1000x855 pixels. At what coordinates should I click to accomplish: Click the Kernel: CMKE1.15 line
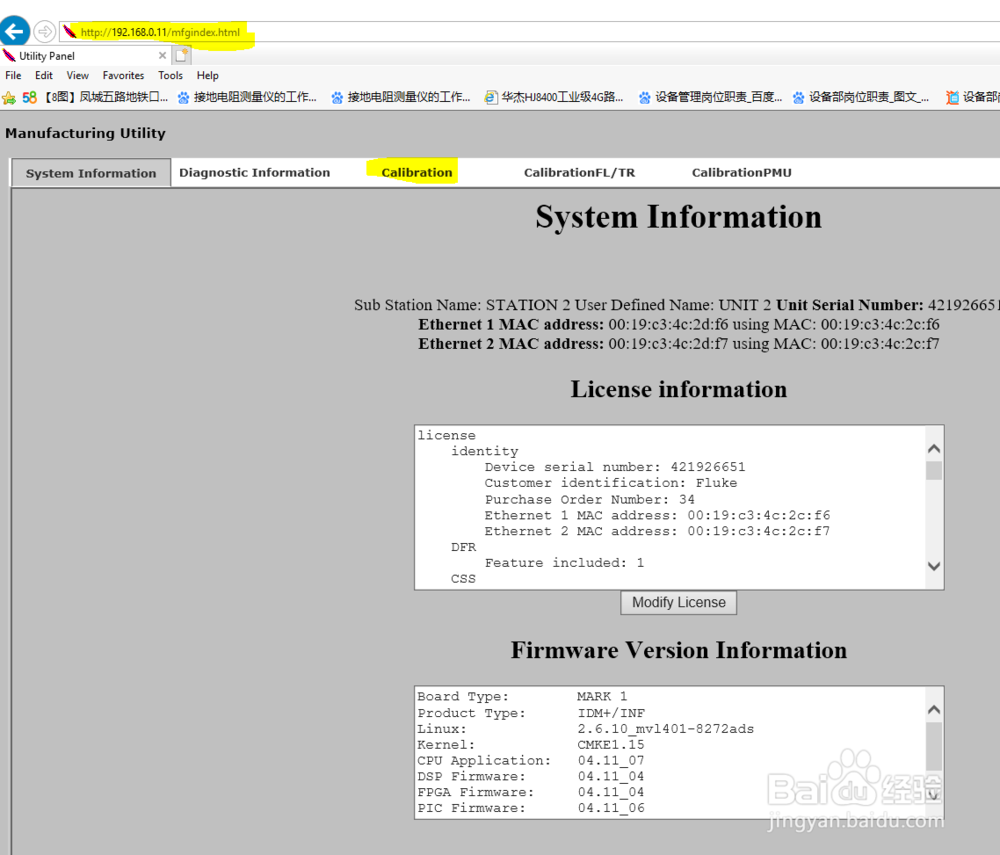click(x=531, y=745)
